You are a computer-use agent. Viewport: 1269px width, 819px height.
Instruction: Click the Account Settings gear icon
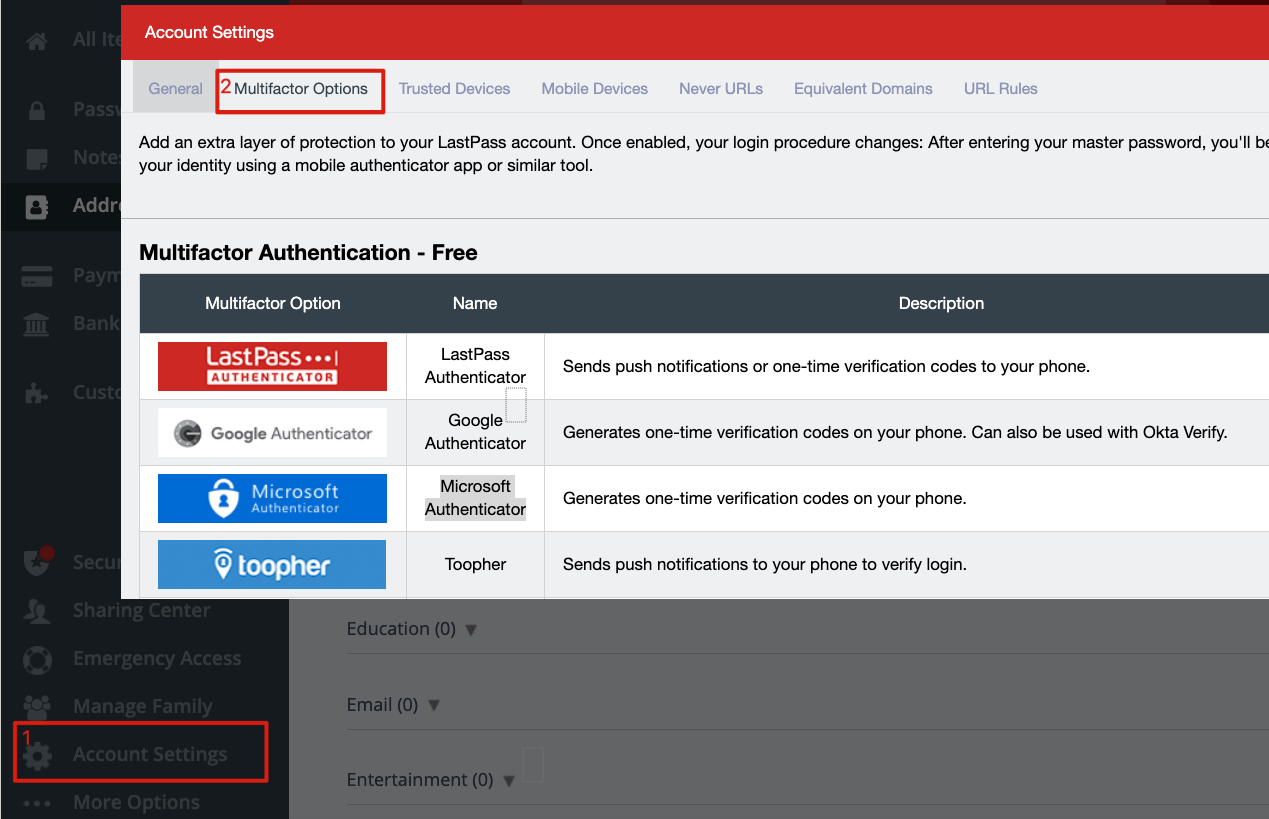[x=37, y=757]
